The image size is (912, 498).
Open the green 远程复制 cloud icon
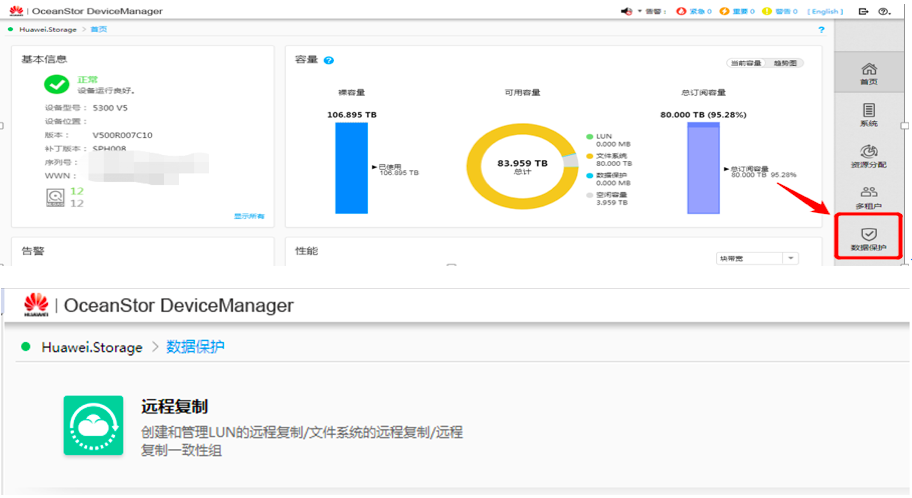coord(93,425)
